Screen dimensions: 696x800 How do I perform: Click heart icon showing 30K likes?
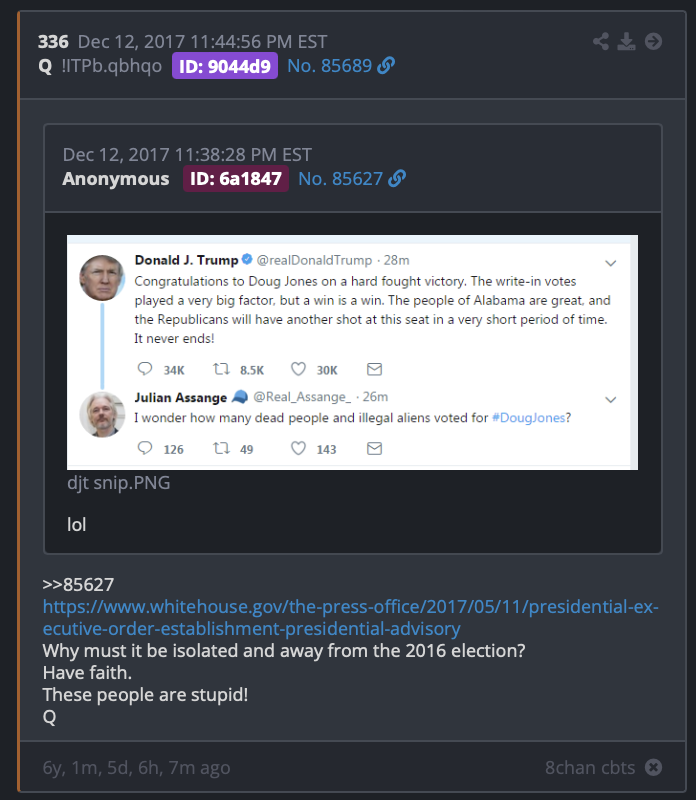click(x=298, y=369)
